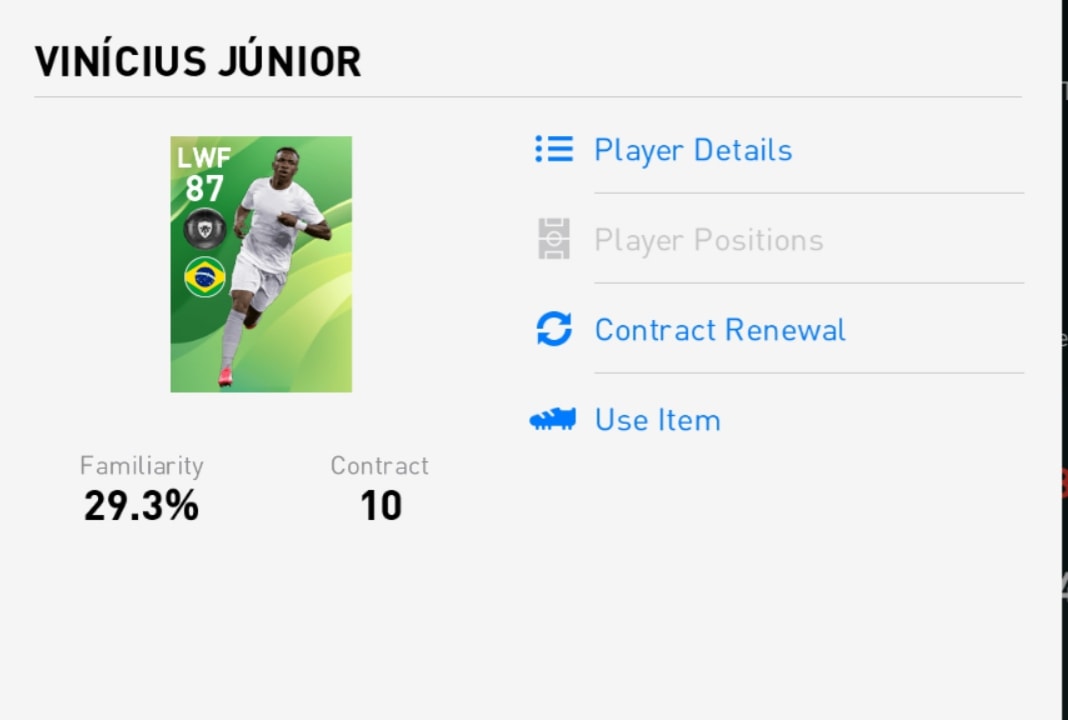Tap the Use Item text link
1068x720 pixels.
pyautogui.click(x=657, y=420)
